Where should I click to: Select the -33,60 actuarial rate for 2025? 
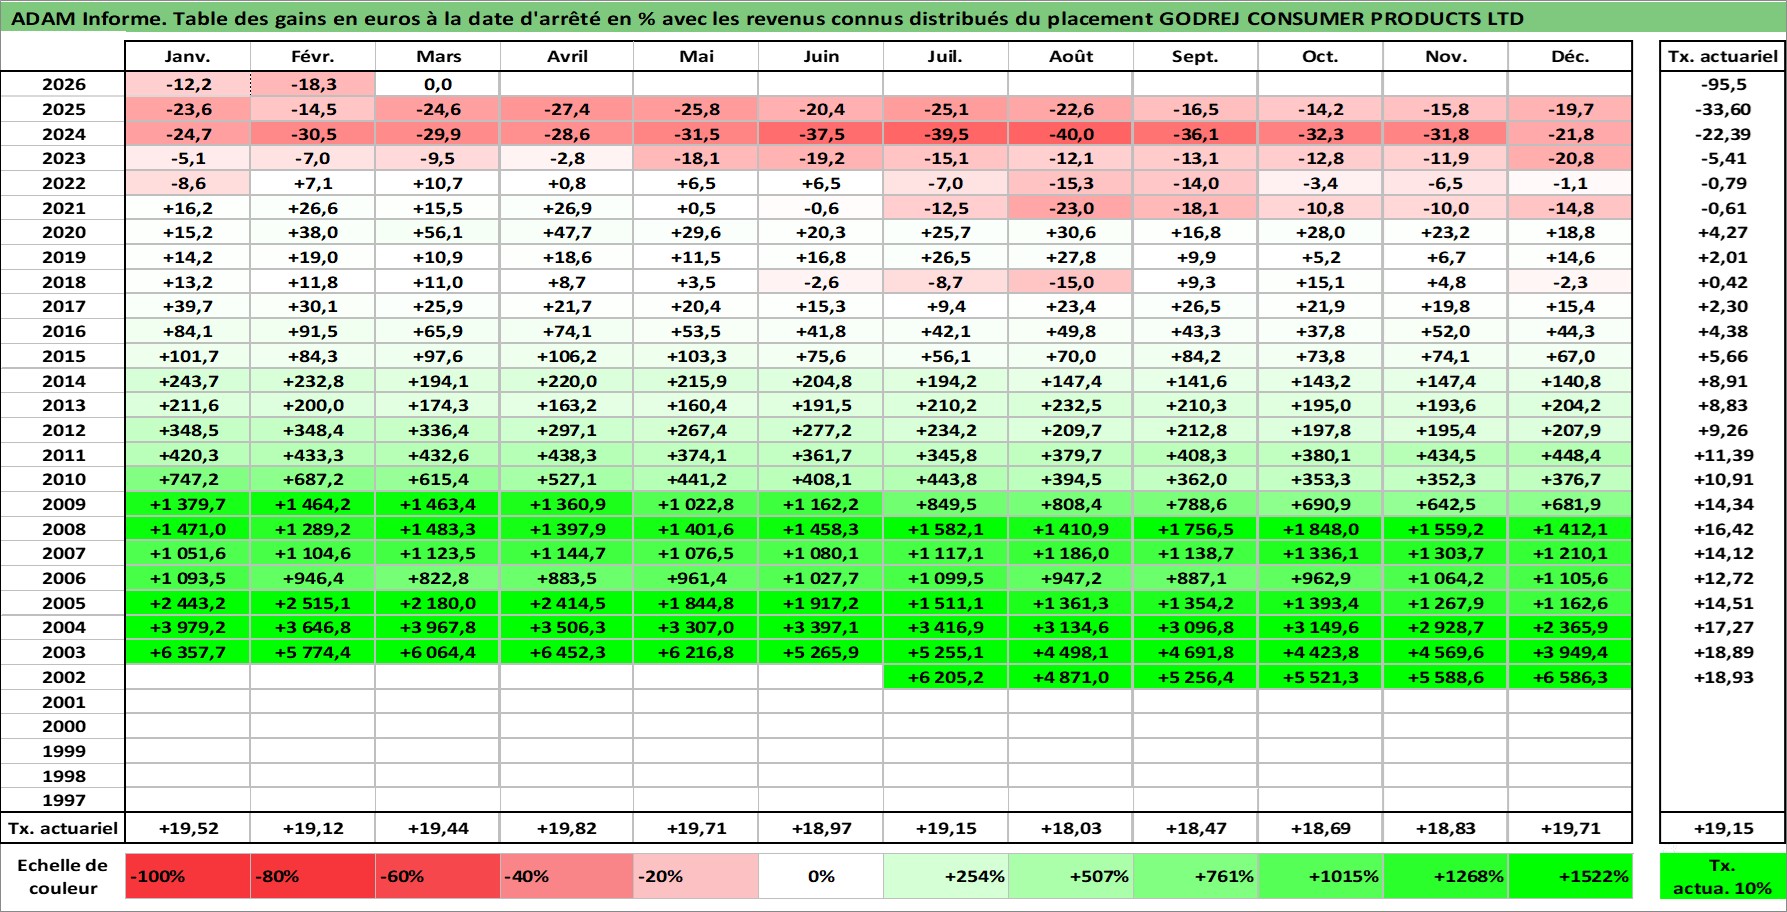point(1723,109)
